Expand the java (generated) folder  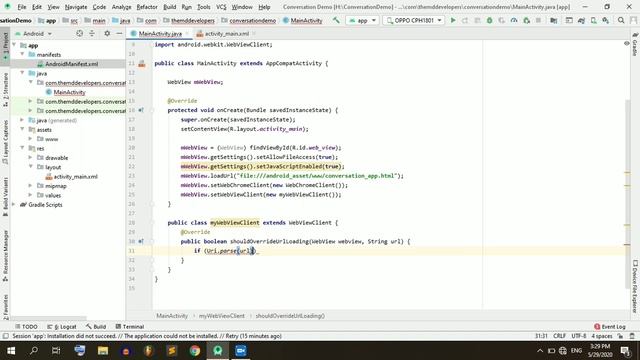pyautogui.click(x=22, y=120)
